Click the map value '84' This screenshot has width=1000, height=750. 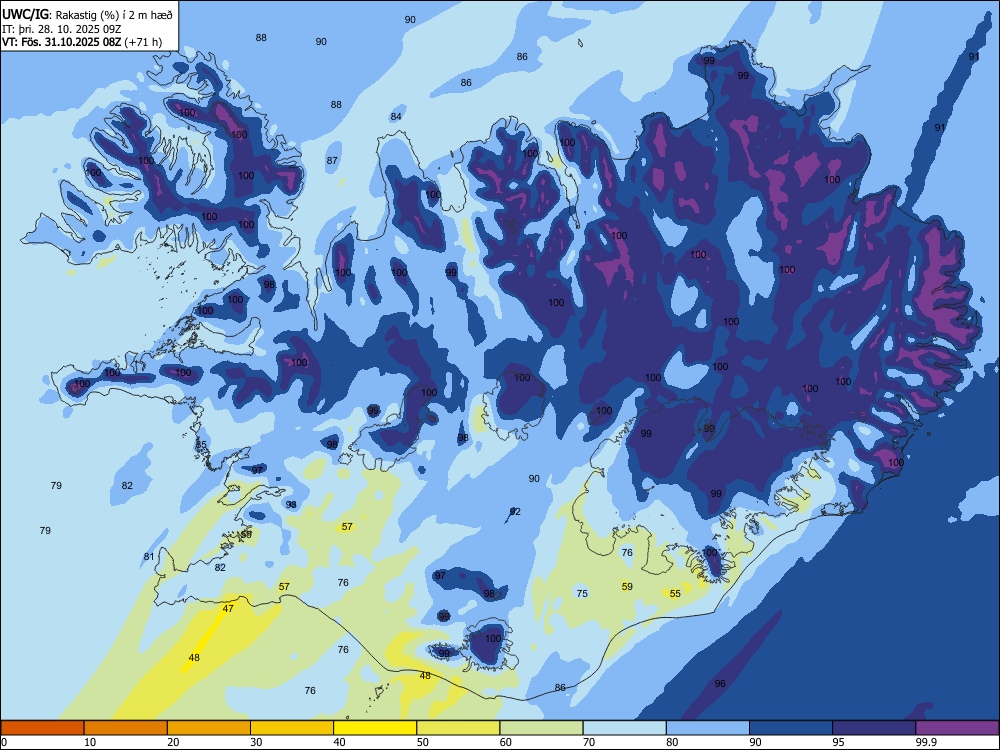[396, 116]
